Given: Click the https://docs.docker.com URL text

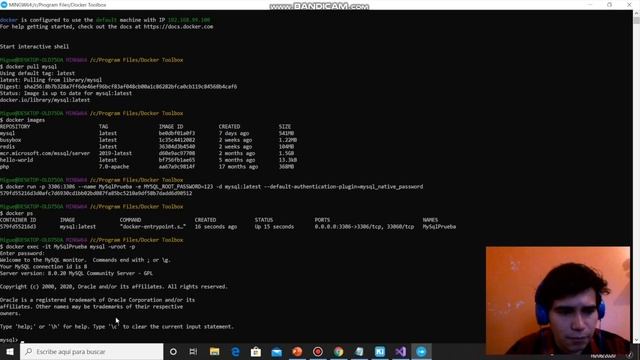Looking at the screenshot, I should [x=178, y=27].
